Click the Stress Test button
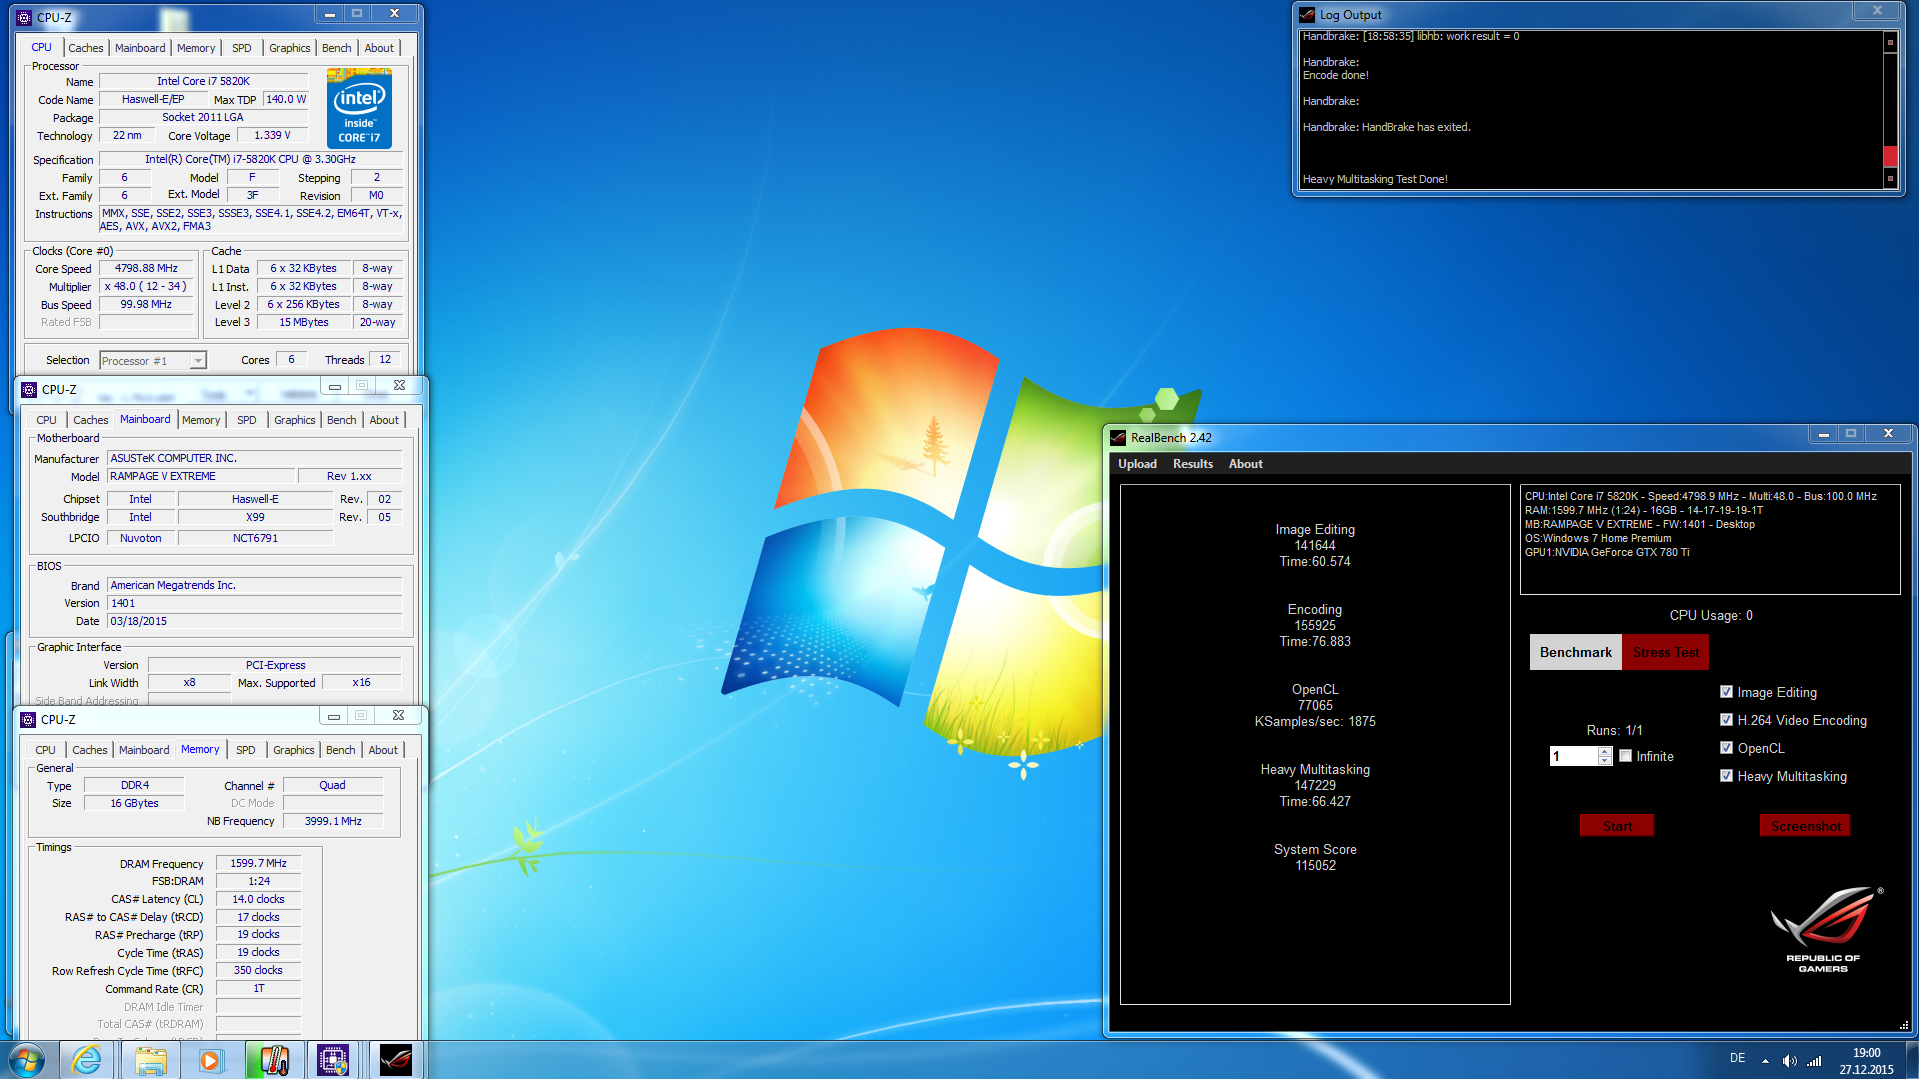This screenshot has width=1919, height=1079. coord(1666,652)
